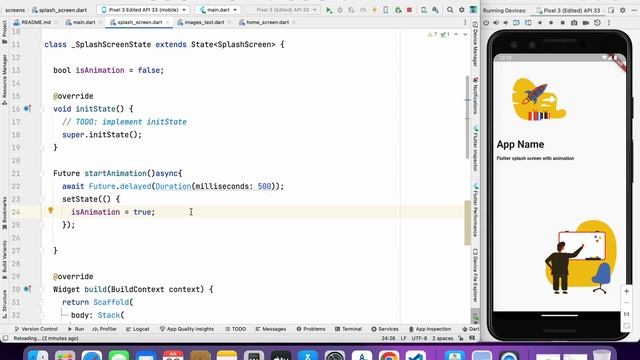The width and height of the screenshot is (640, 360).
Task: Take emulator screenshot camera icon
Action: pos(574,23)
